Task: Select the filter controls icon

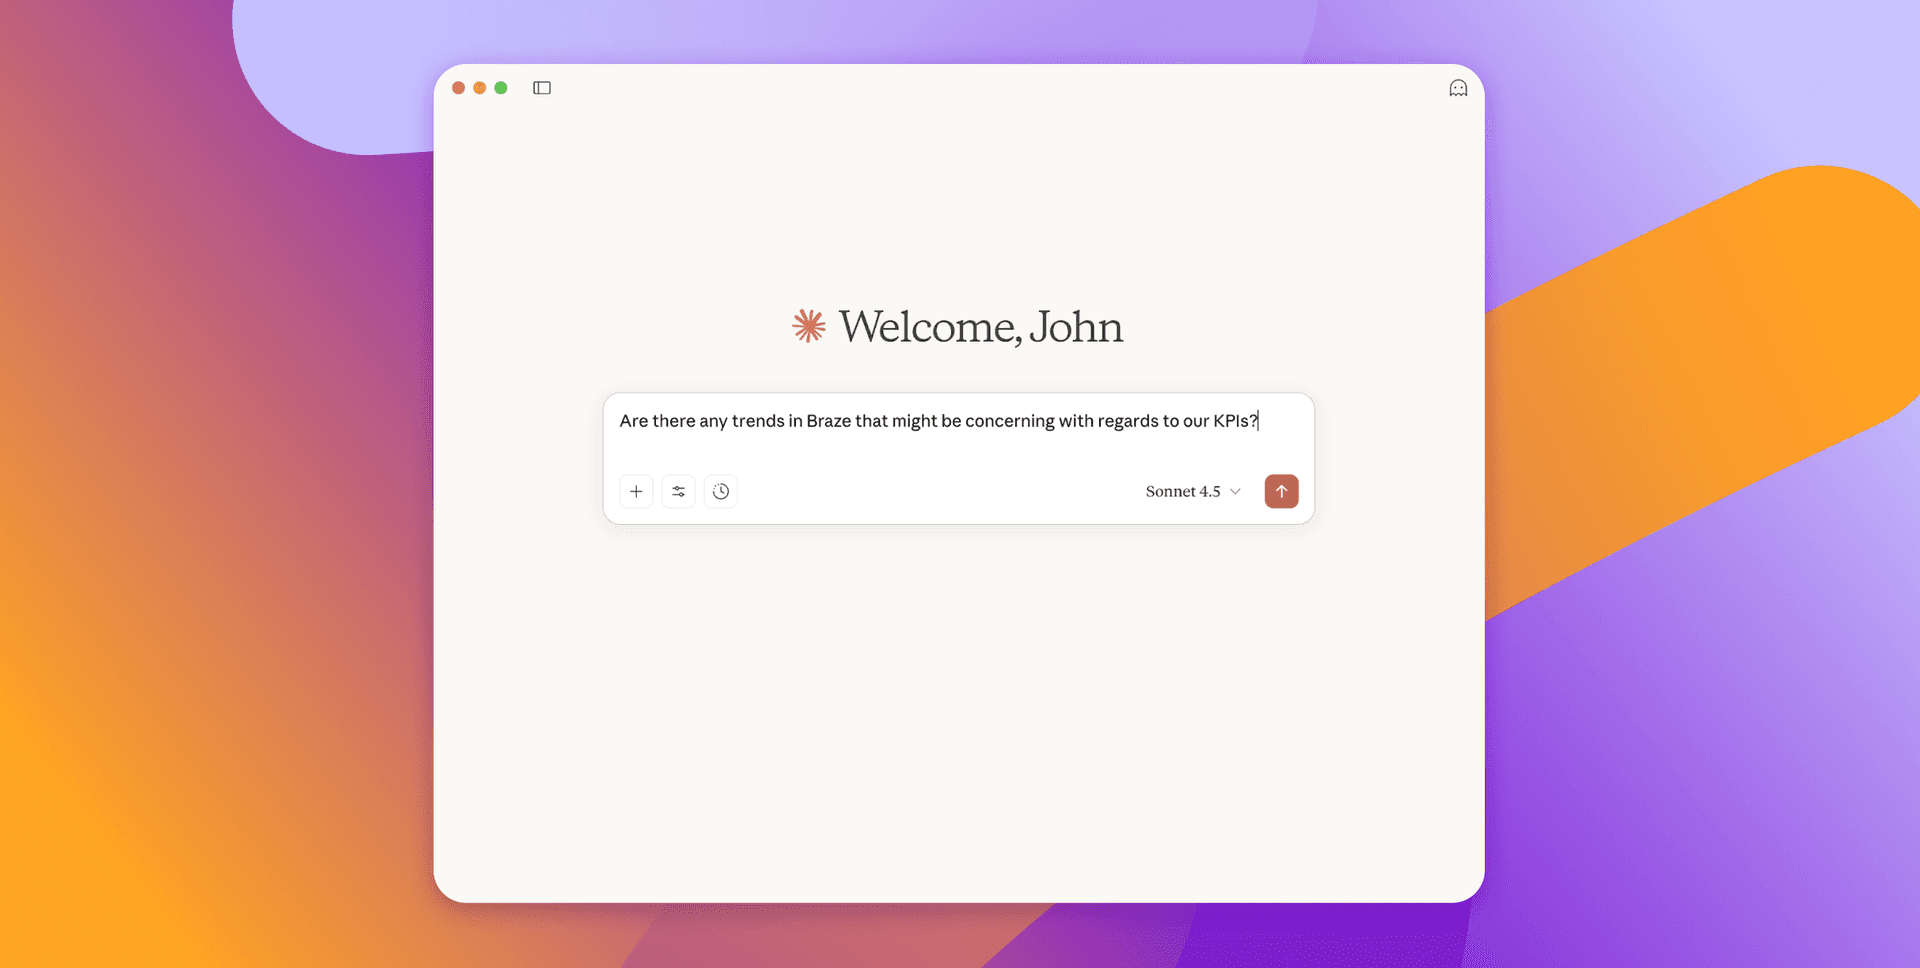Action: click(678, 491)
